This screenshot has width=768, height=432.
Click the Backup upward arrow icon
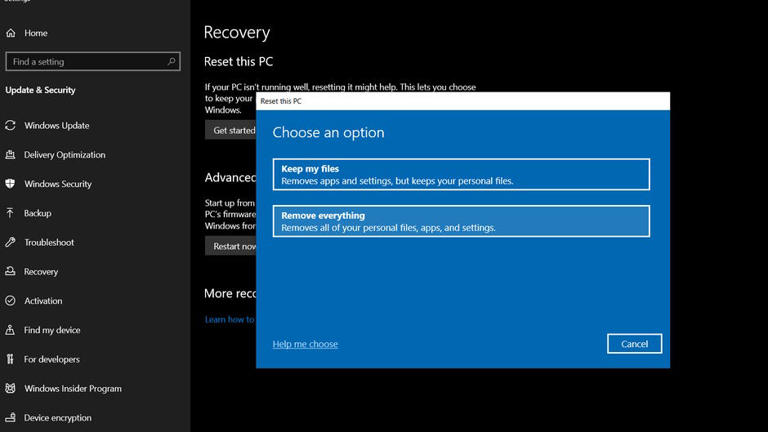tap(10, 213)
